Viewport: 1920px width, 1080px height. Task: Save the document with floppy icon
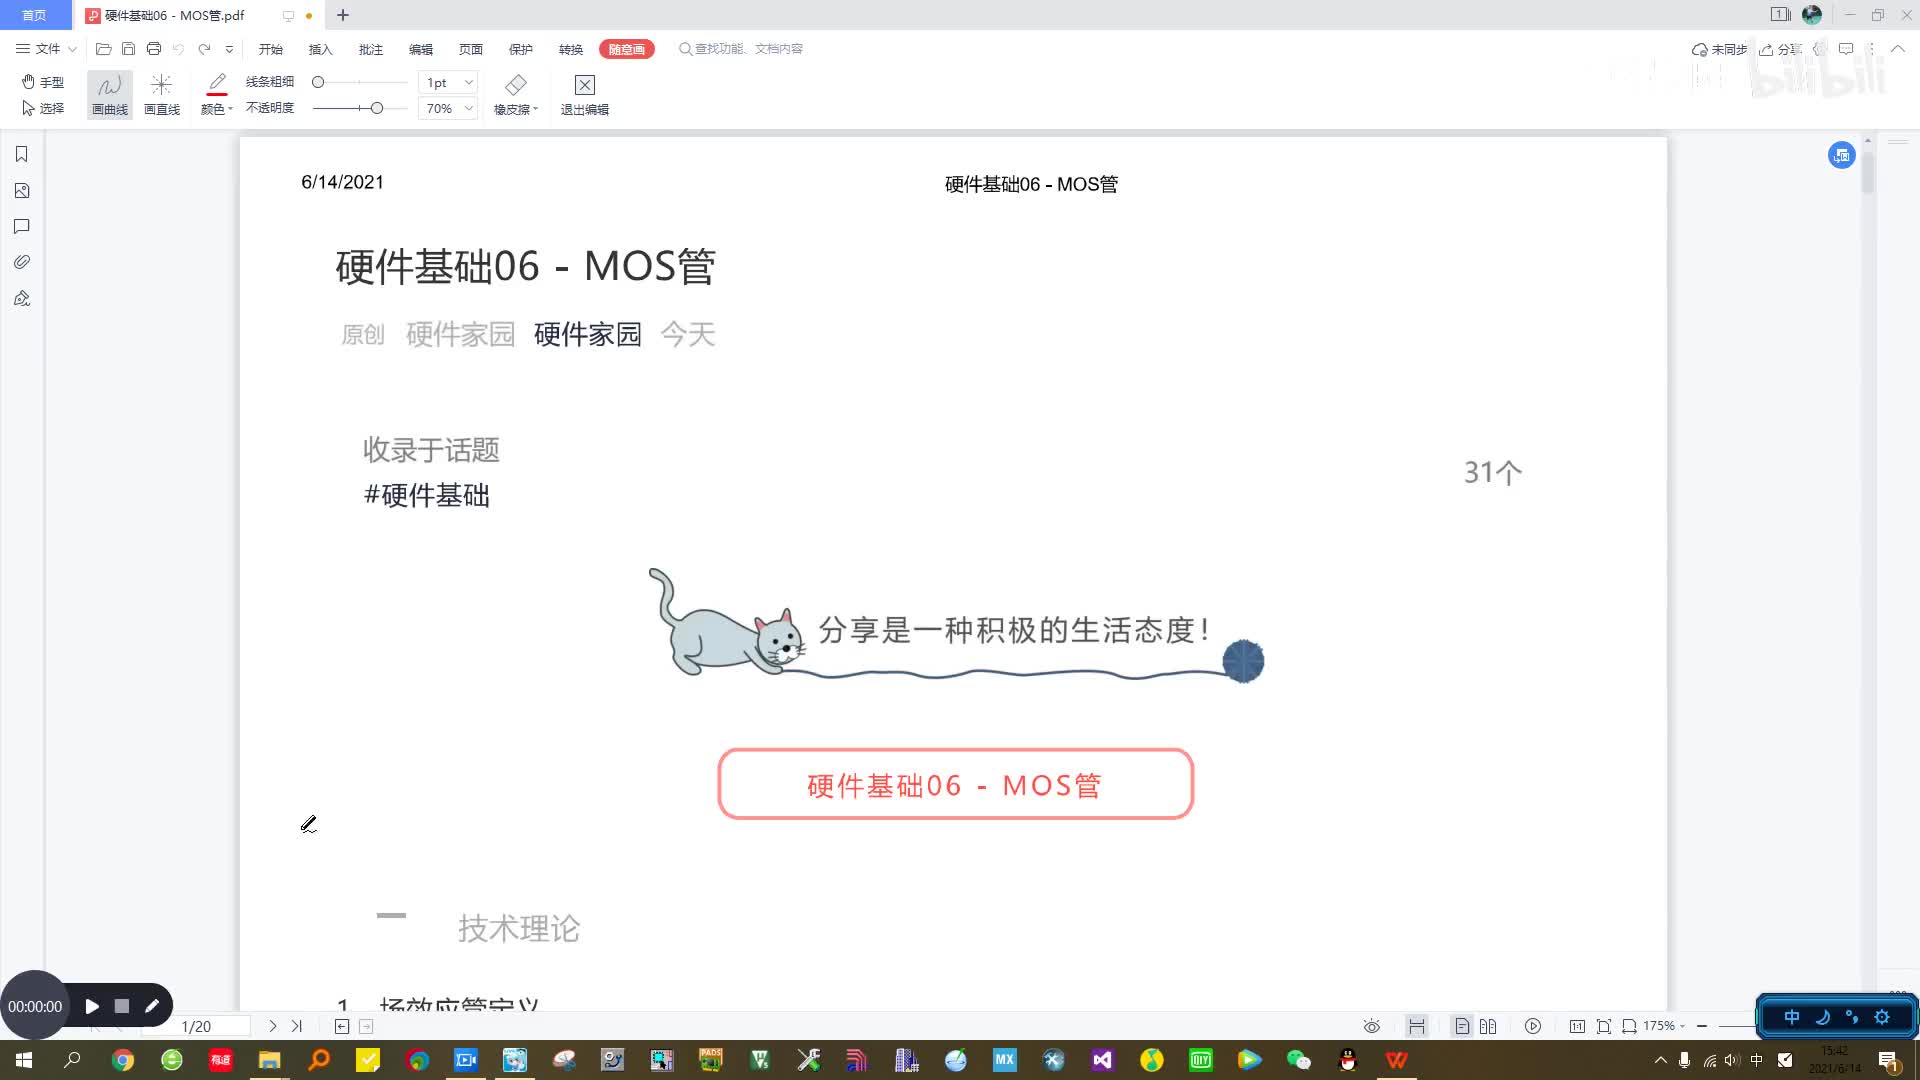(x=128, y=48)
